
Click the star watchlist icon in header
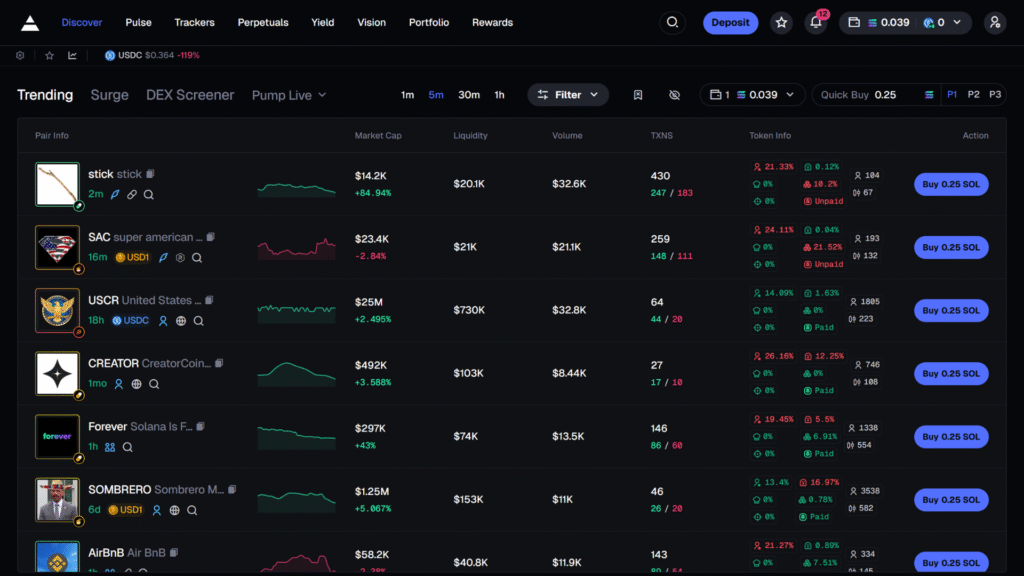(x=781, y=22)
